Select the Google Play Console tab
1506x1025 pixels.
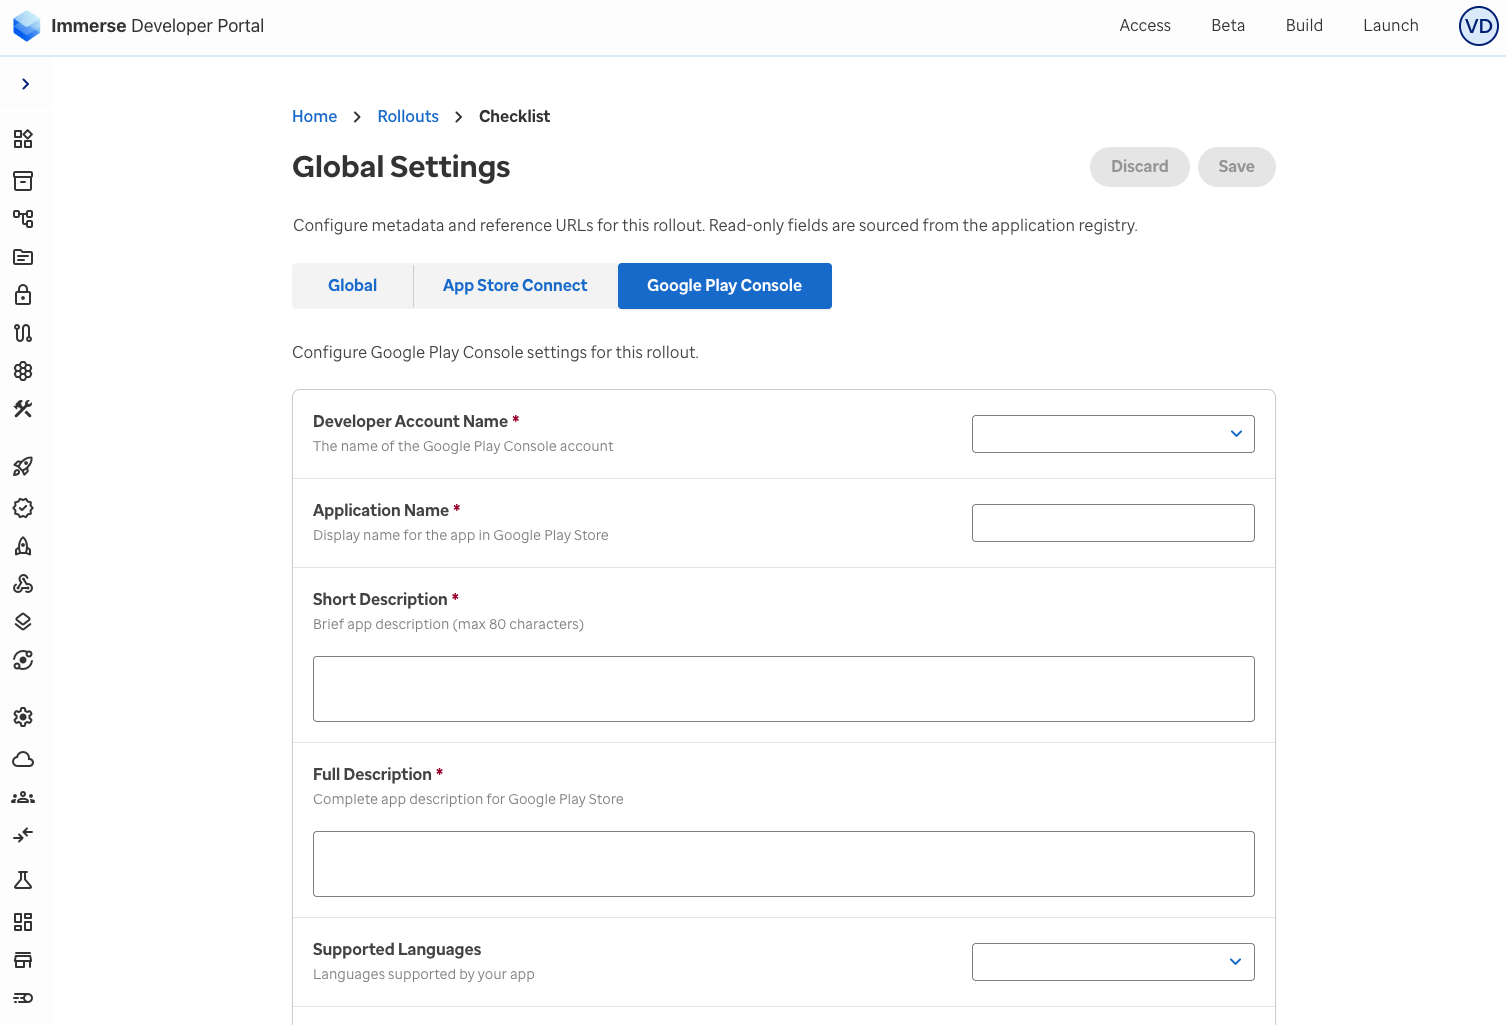pos(725,286)
